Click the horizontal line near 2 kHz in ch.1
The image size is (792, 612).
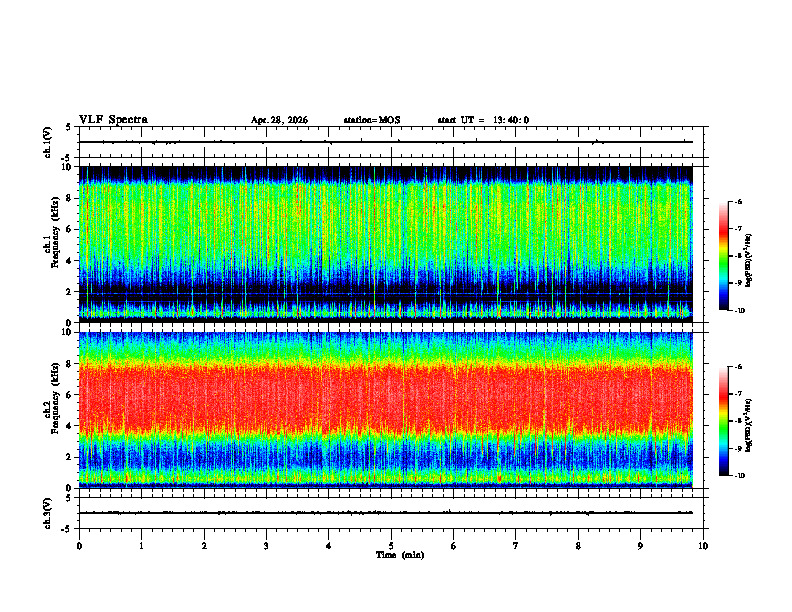coord(386,293)
